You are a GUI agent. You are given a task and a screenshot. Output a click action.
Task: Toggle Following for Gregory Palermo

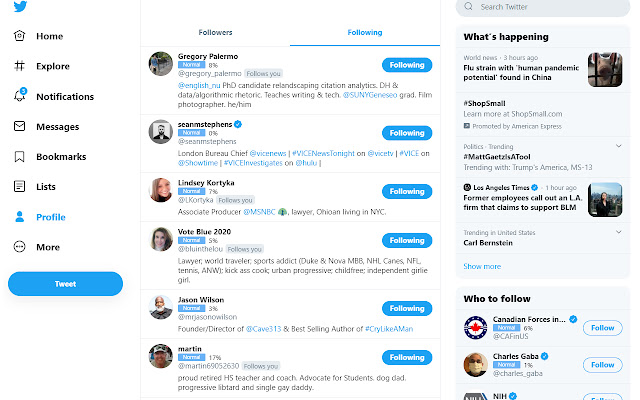[406, 65]
